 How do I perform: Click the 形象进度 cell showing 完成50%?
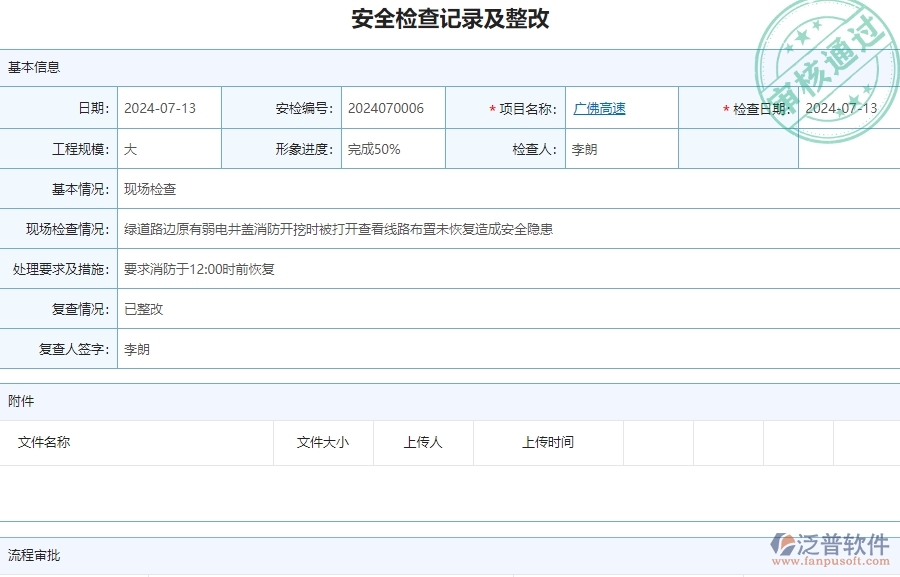pyautogui.click(x=374, y=148)
